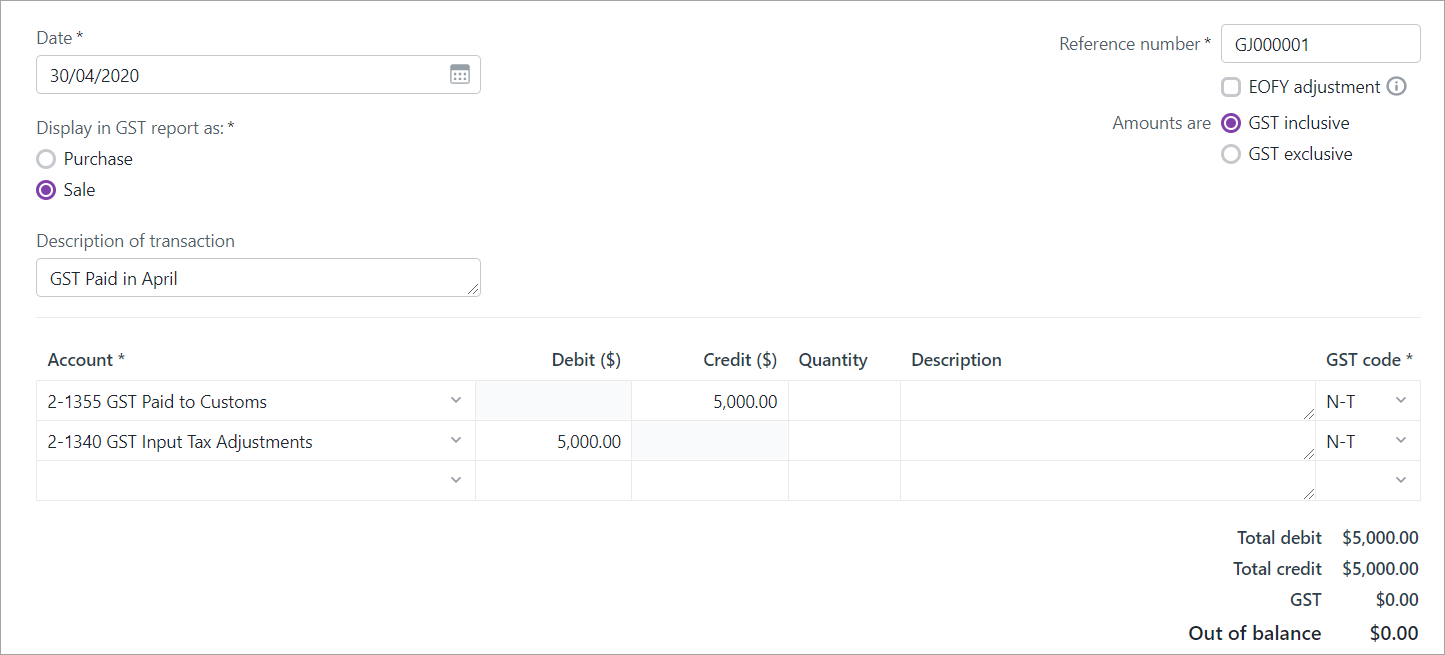
Task: Click the 5,000.00 debit amount cell
Action: (553, 441)
